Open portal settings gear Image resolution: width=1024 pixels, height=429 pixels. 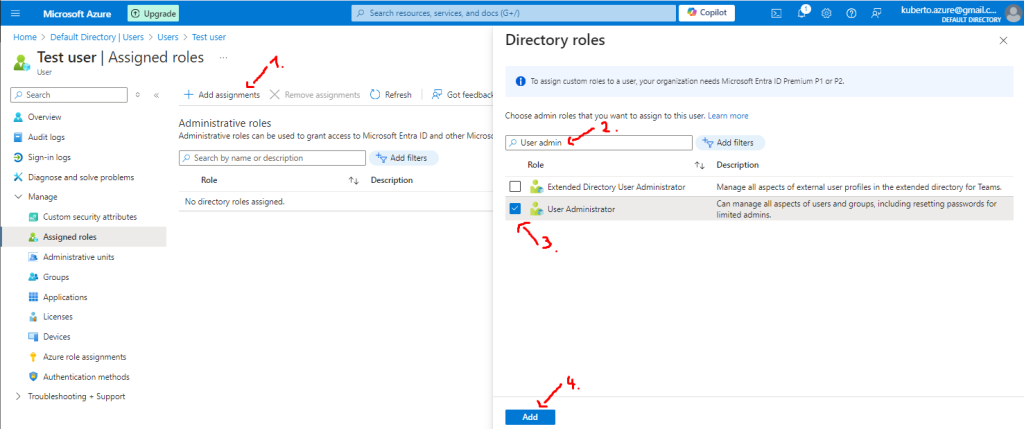[826, 13]
